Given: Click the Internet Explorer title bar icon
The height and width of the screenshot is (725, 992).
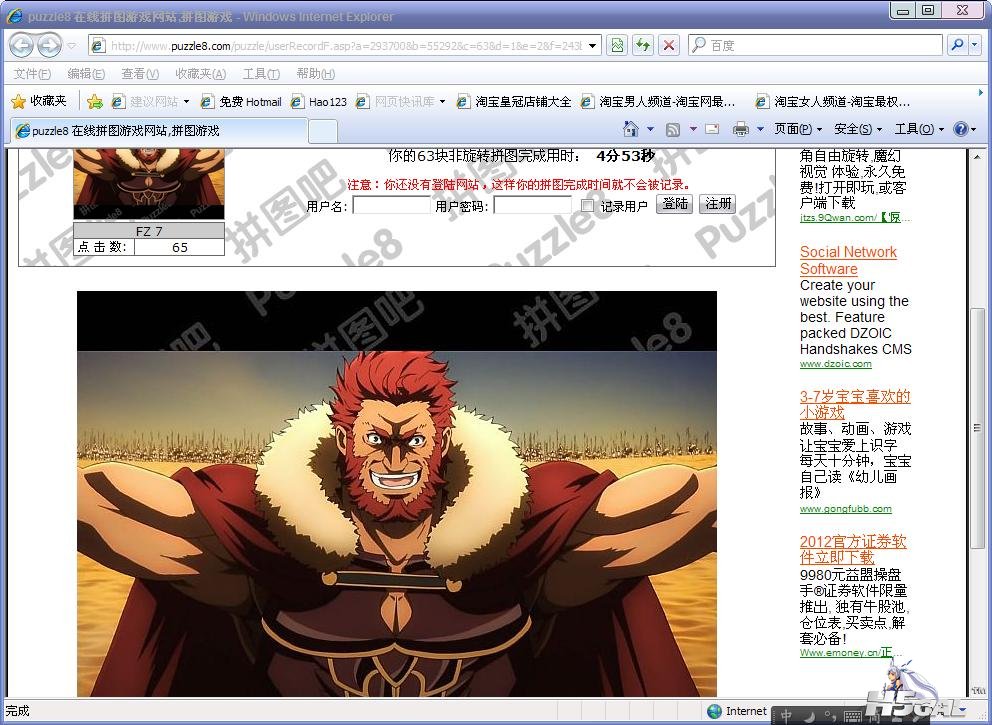Looking at the screenshot, I should pyautogui.click(x=14, y=16).
